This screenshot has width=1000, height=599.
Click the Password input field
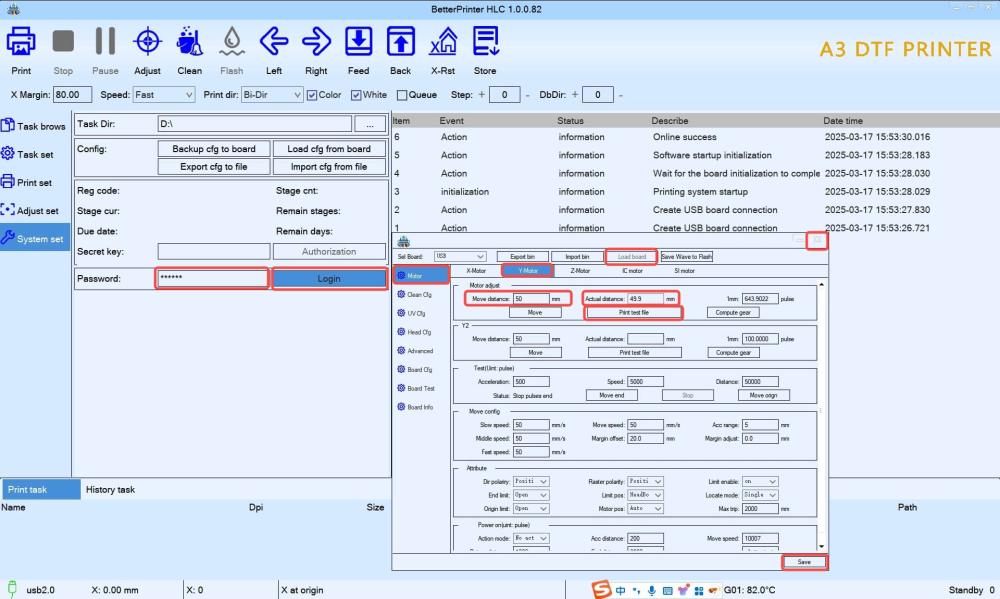click(212, 279)
